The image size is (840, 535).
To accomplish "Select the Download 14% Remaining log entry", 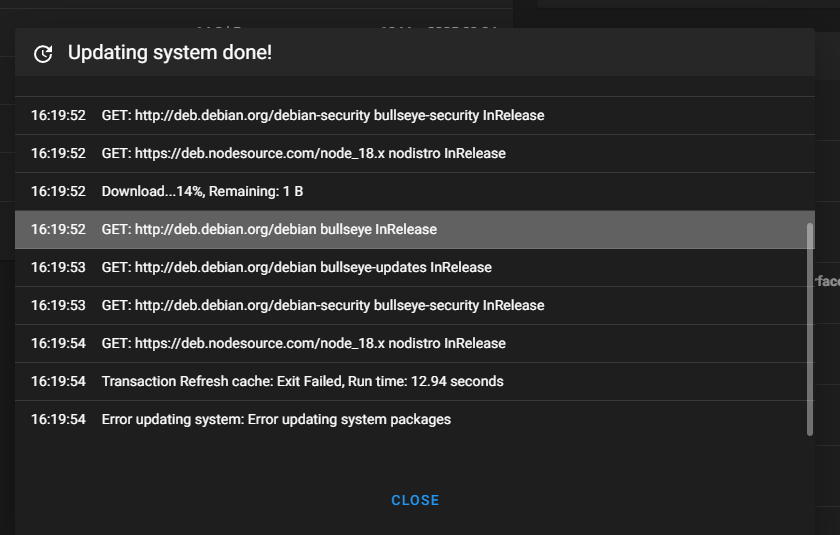I will point(415,191).
